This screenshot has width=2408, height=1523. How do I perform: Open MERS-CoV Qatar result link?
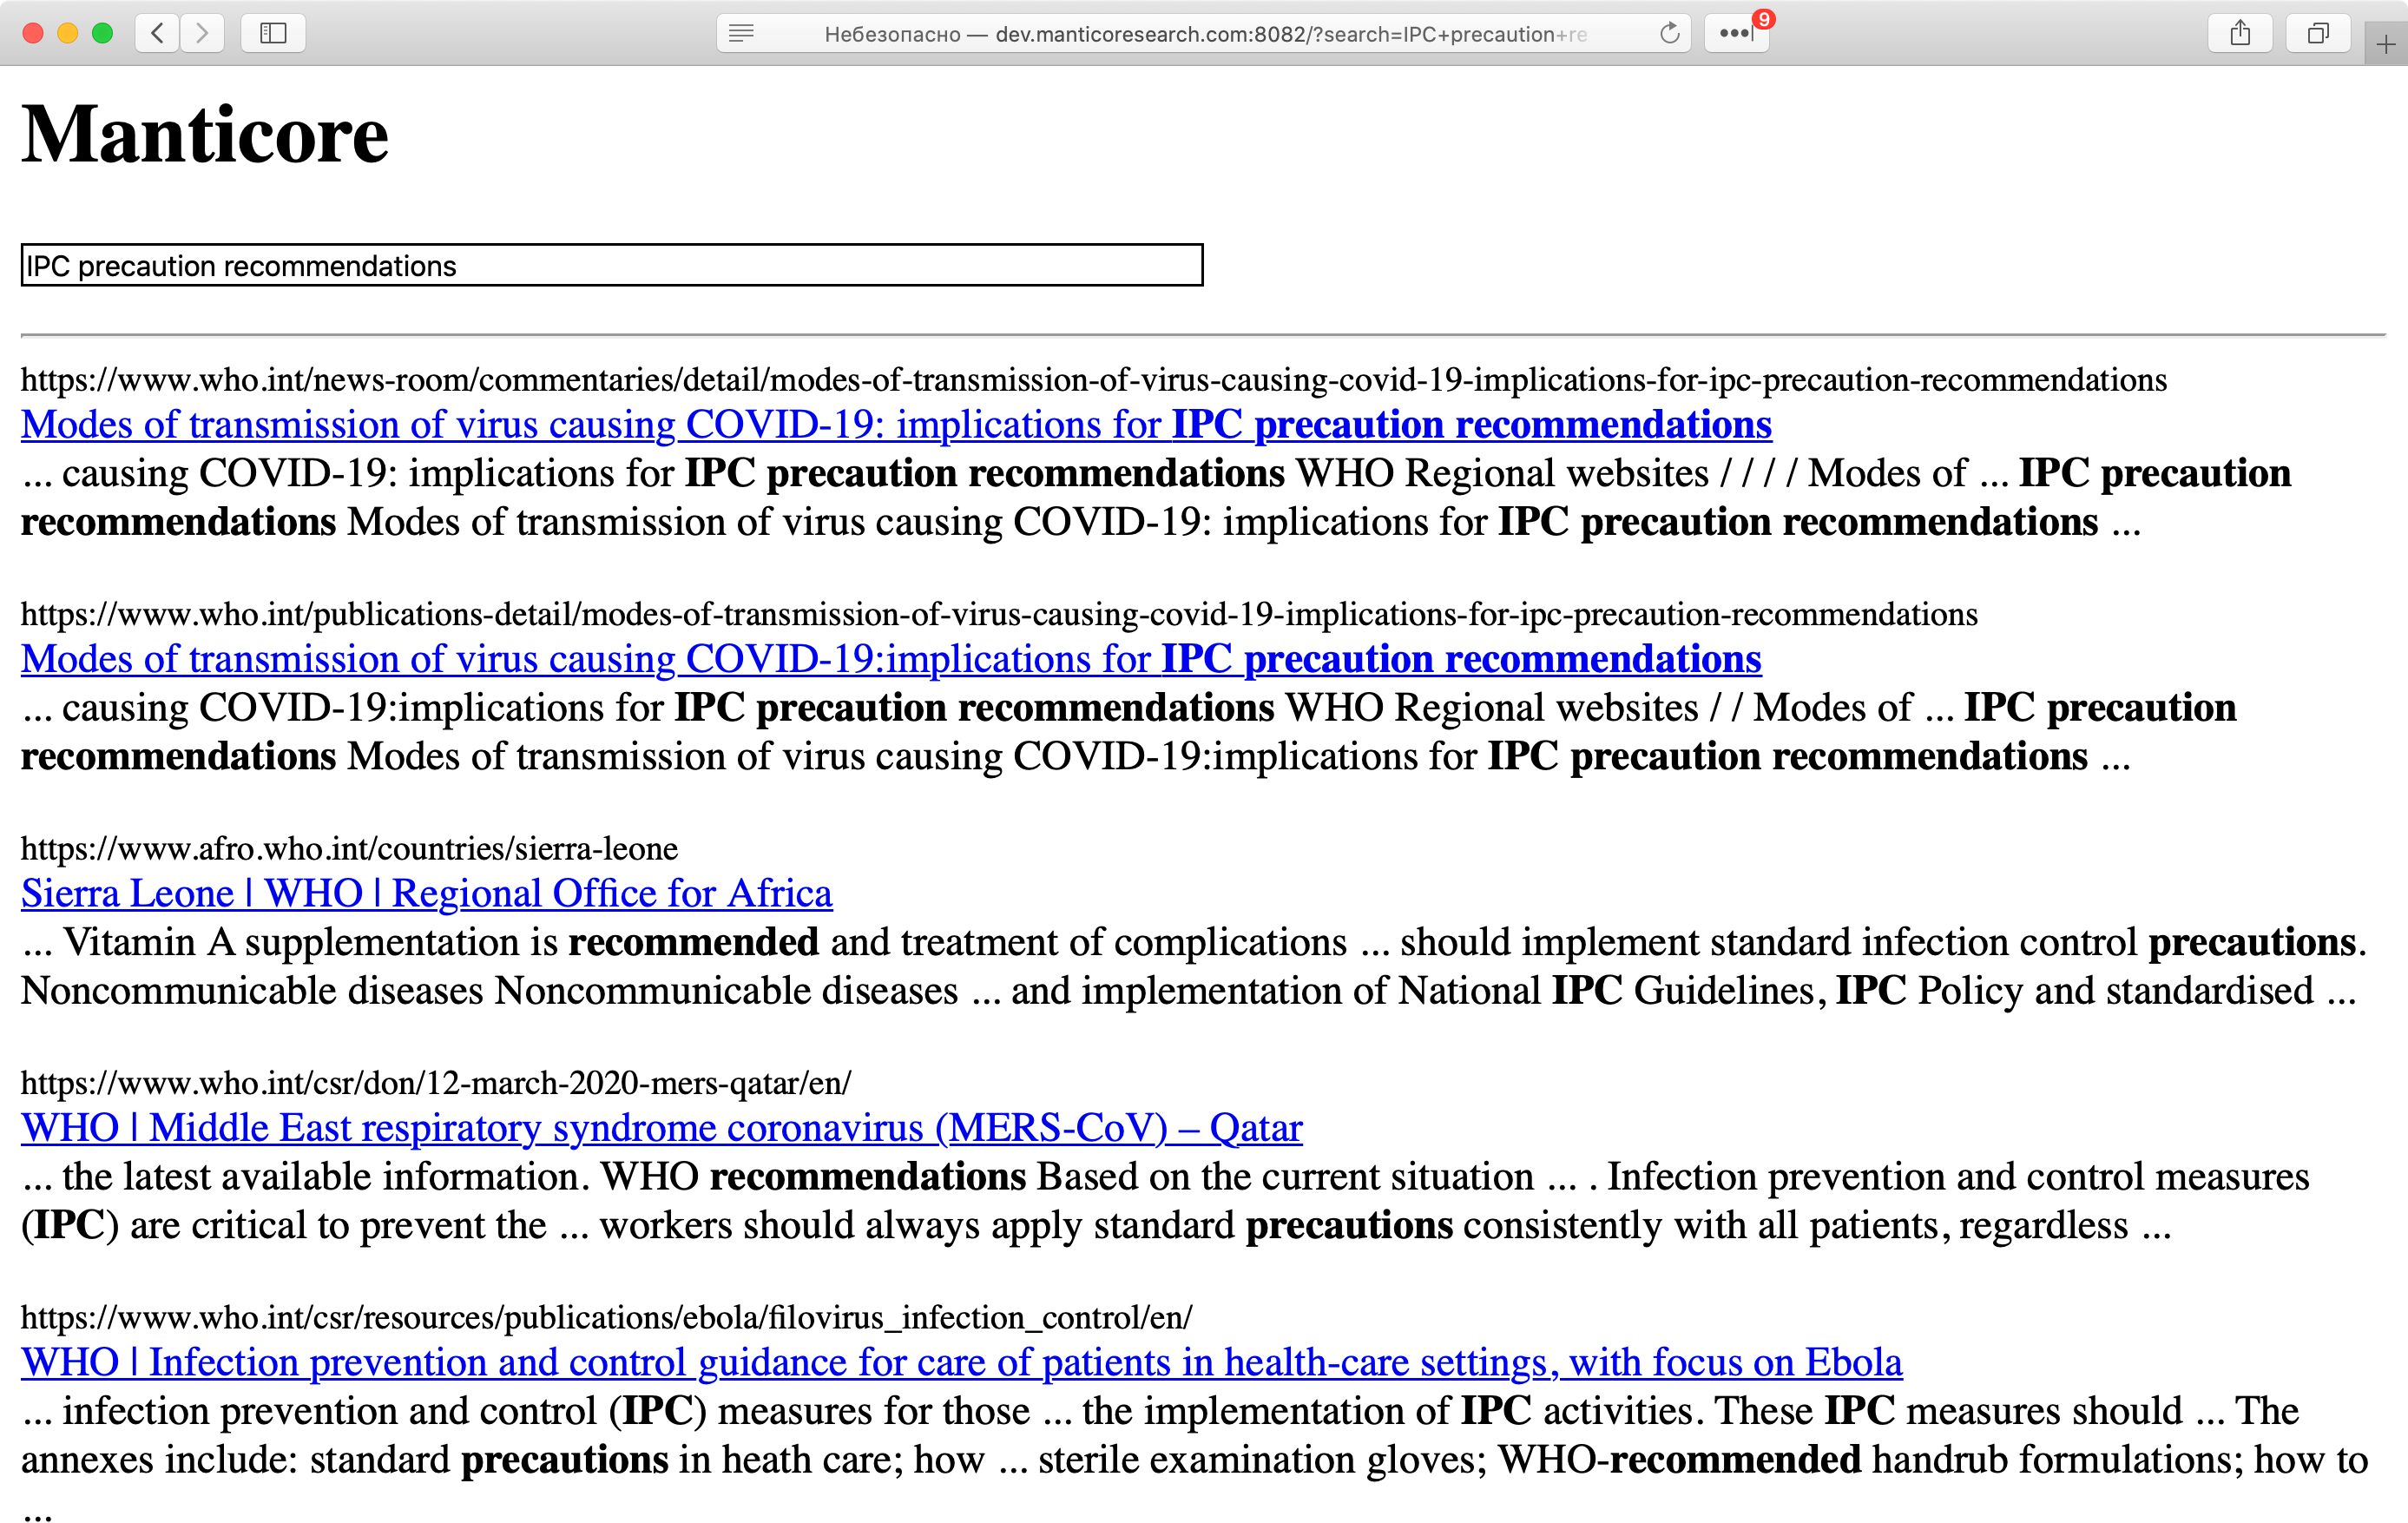[661, 1128]
